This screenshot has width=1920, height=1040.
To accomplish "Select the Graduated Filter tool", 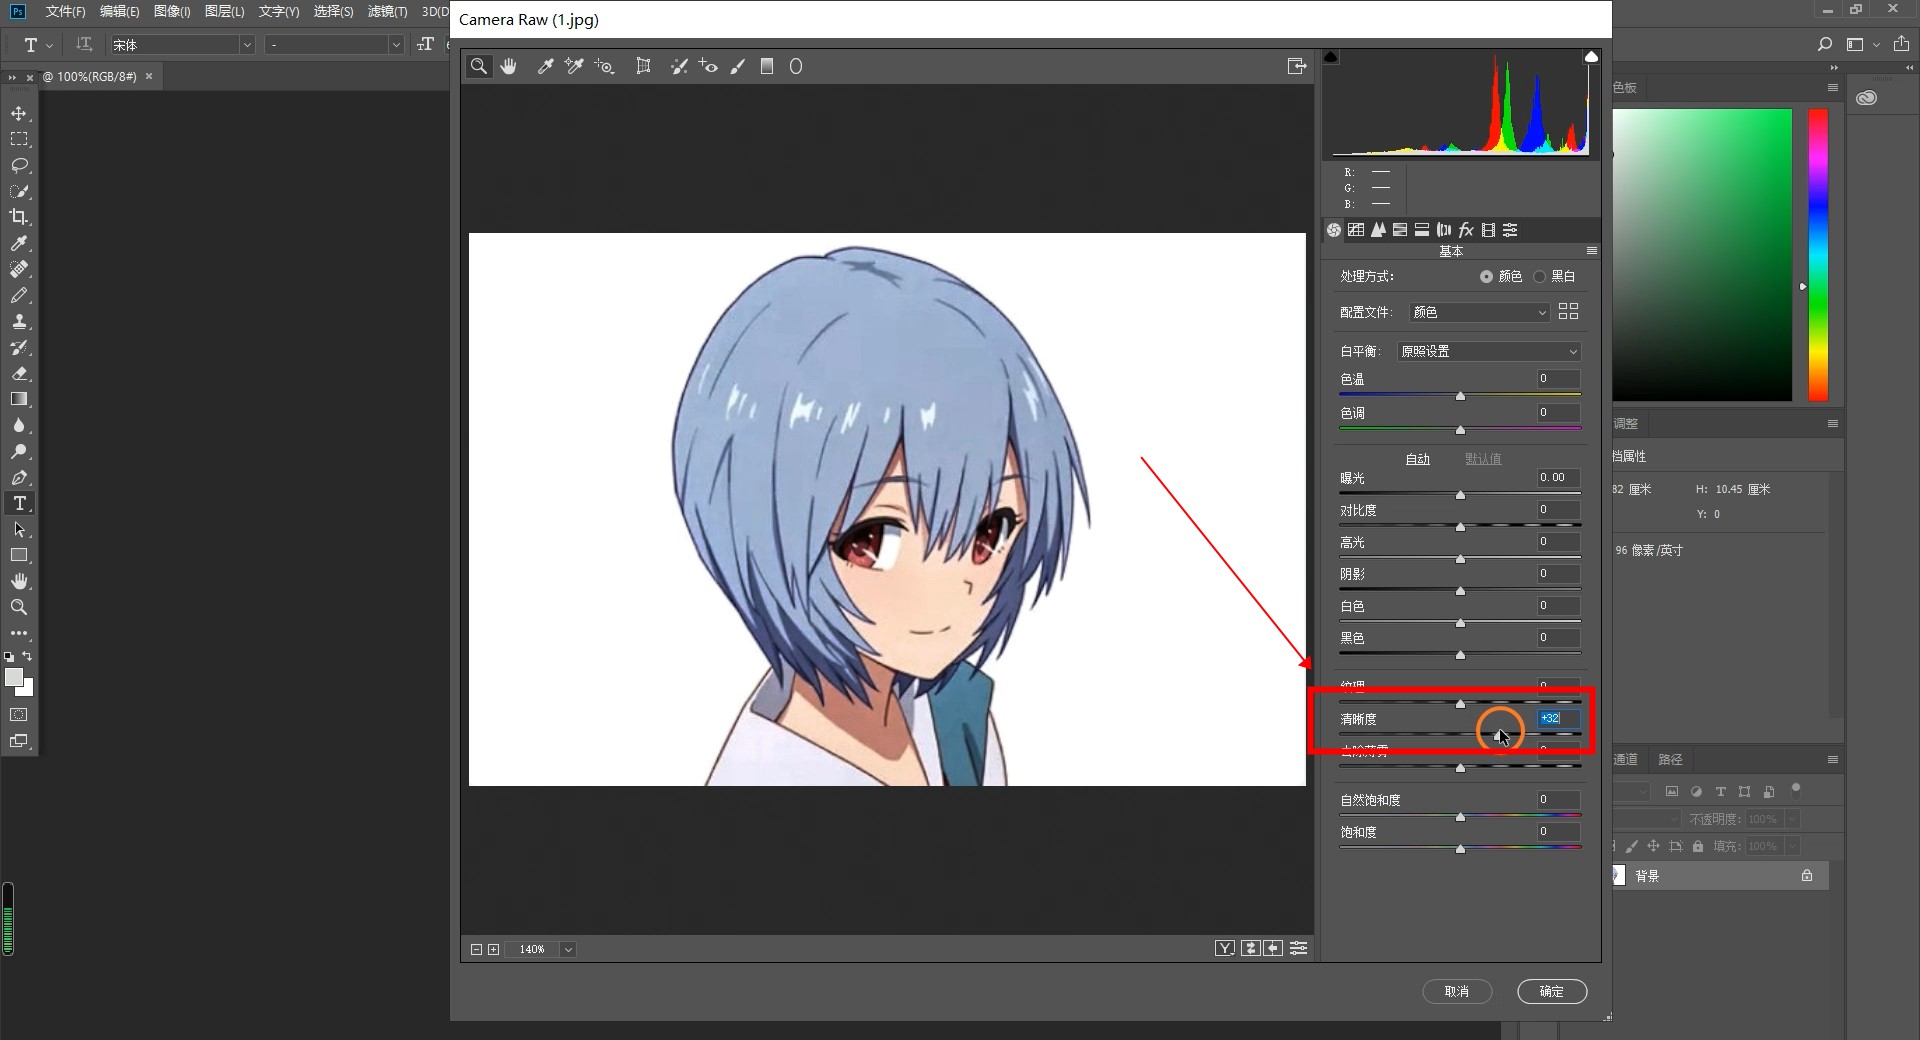I will (x=767, y=66).
